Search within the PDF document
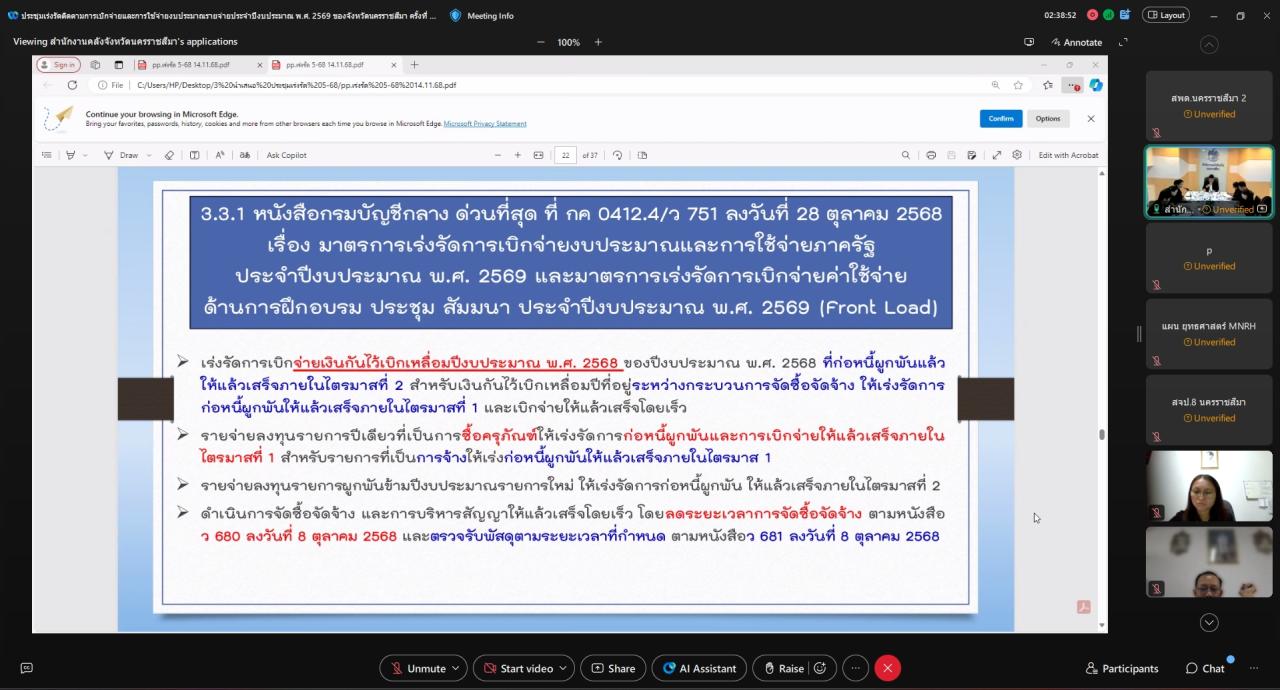The image size is (1280, 690). [907, 155]
